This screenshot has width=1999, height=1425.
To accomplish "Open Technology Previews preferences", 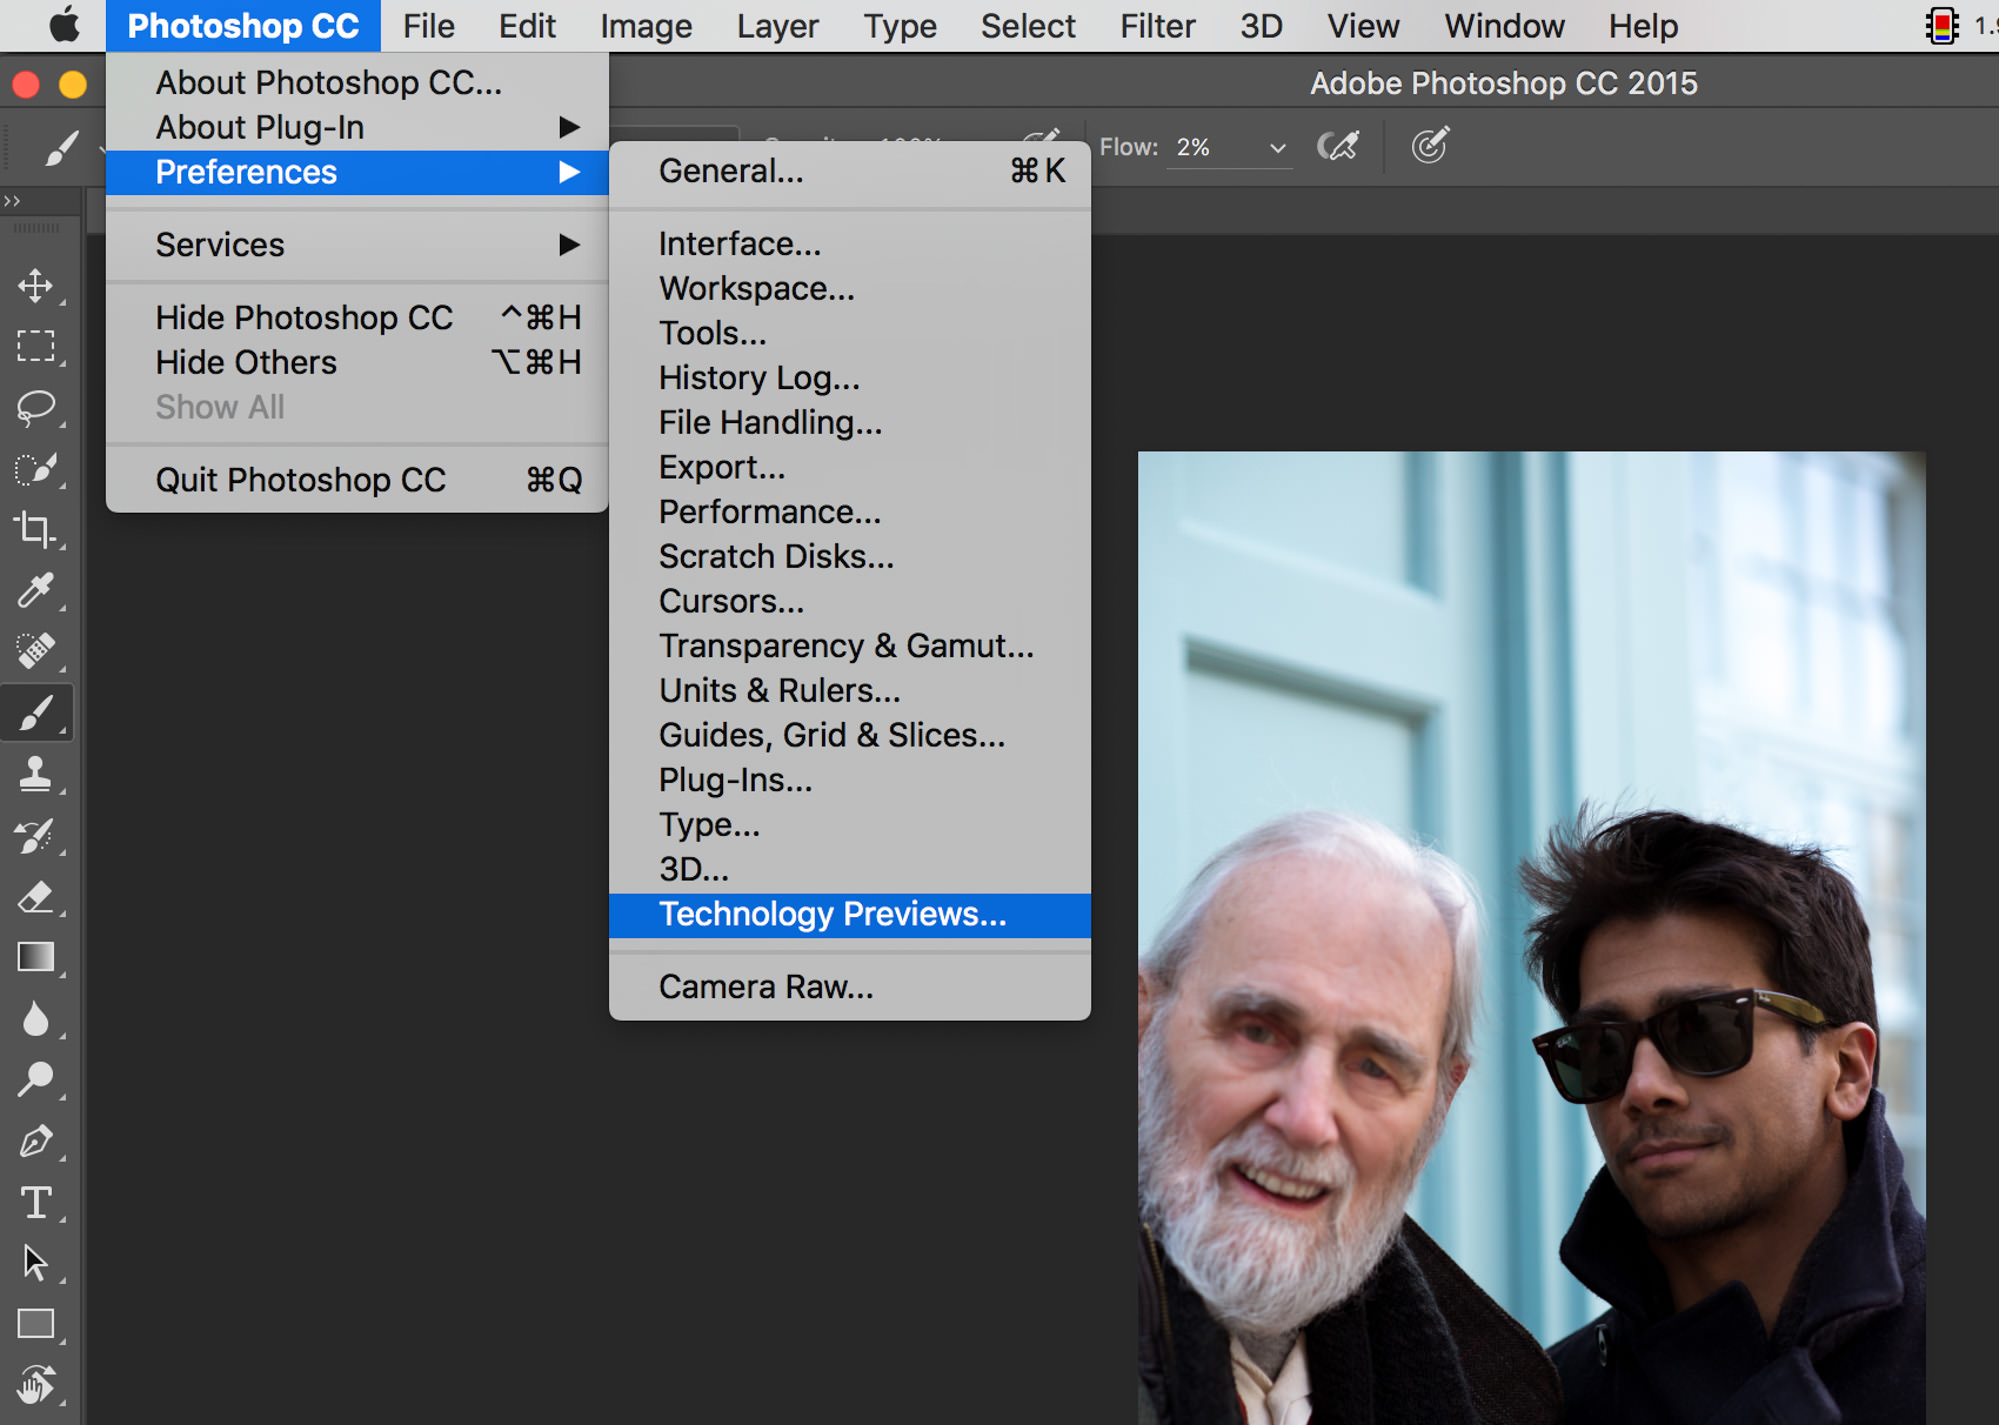I will [x=832, y=914].
